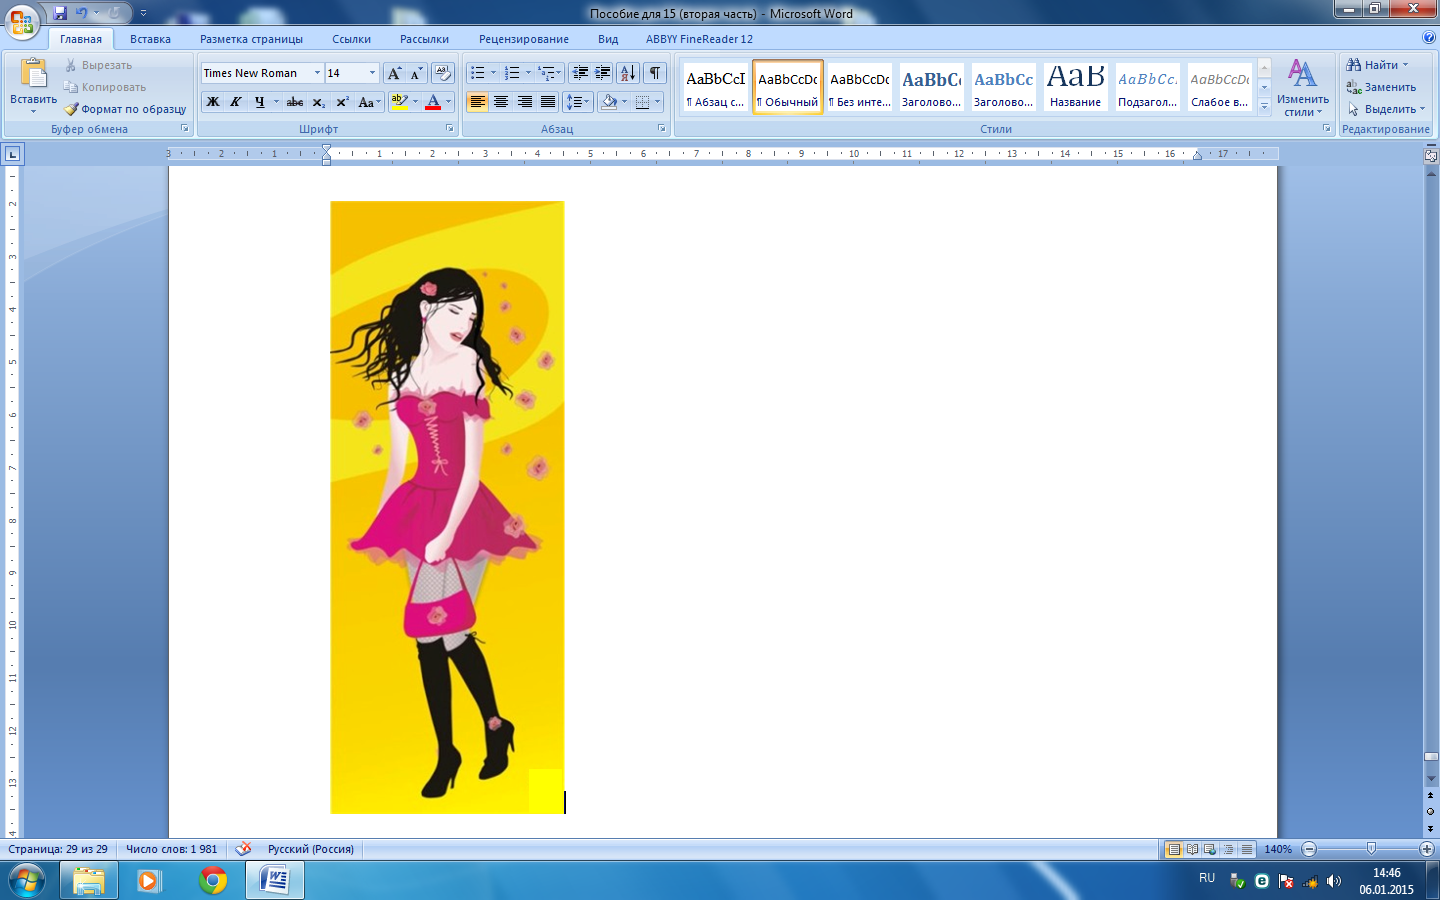Expand styles gallery more arrow

pos(1264,105)
